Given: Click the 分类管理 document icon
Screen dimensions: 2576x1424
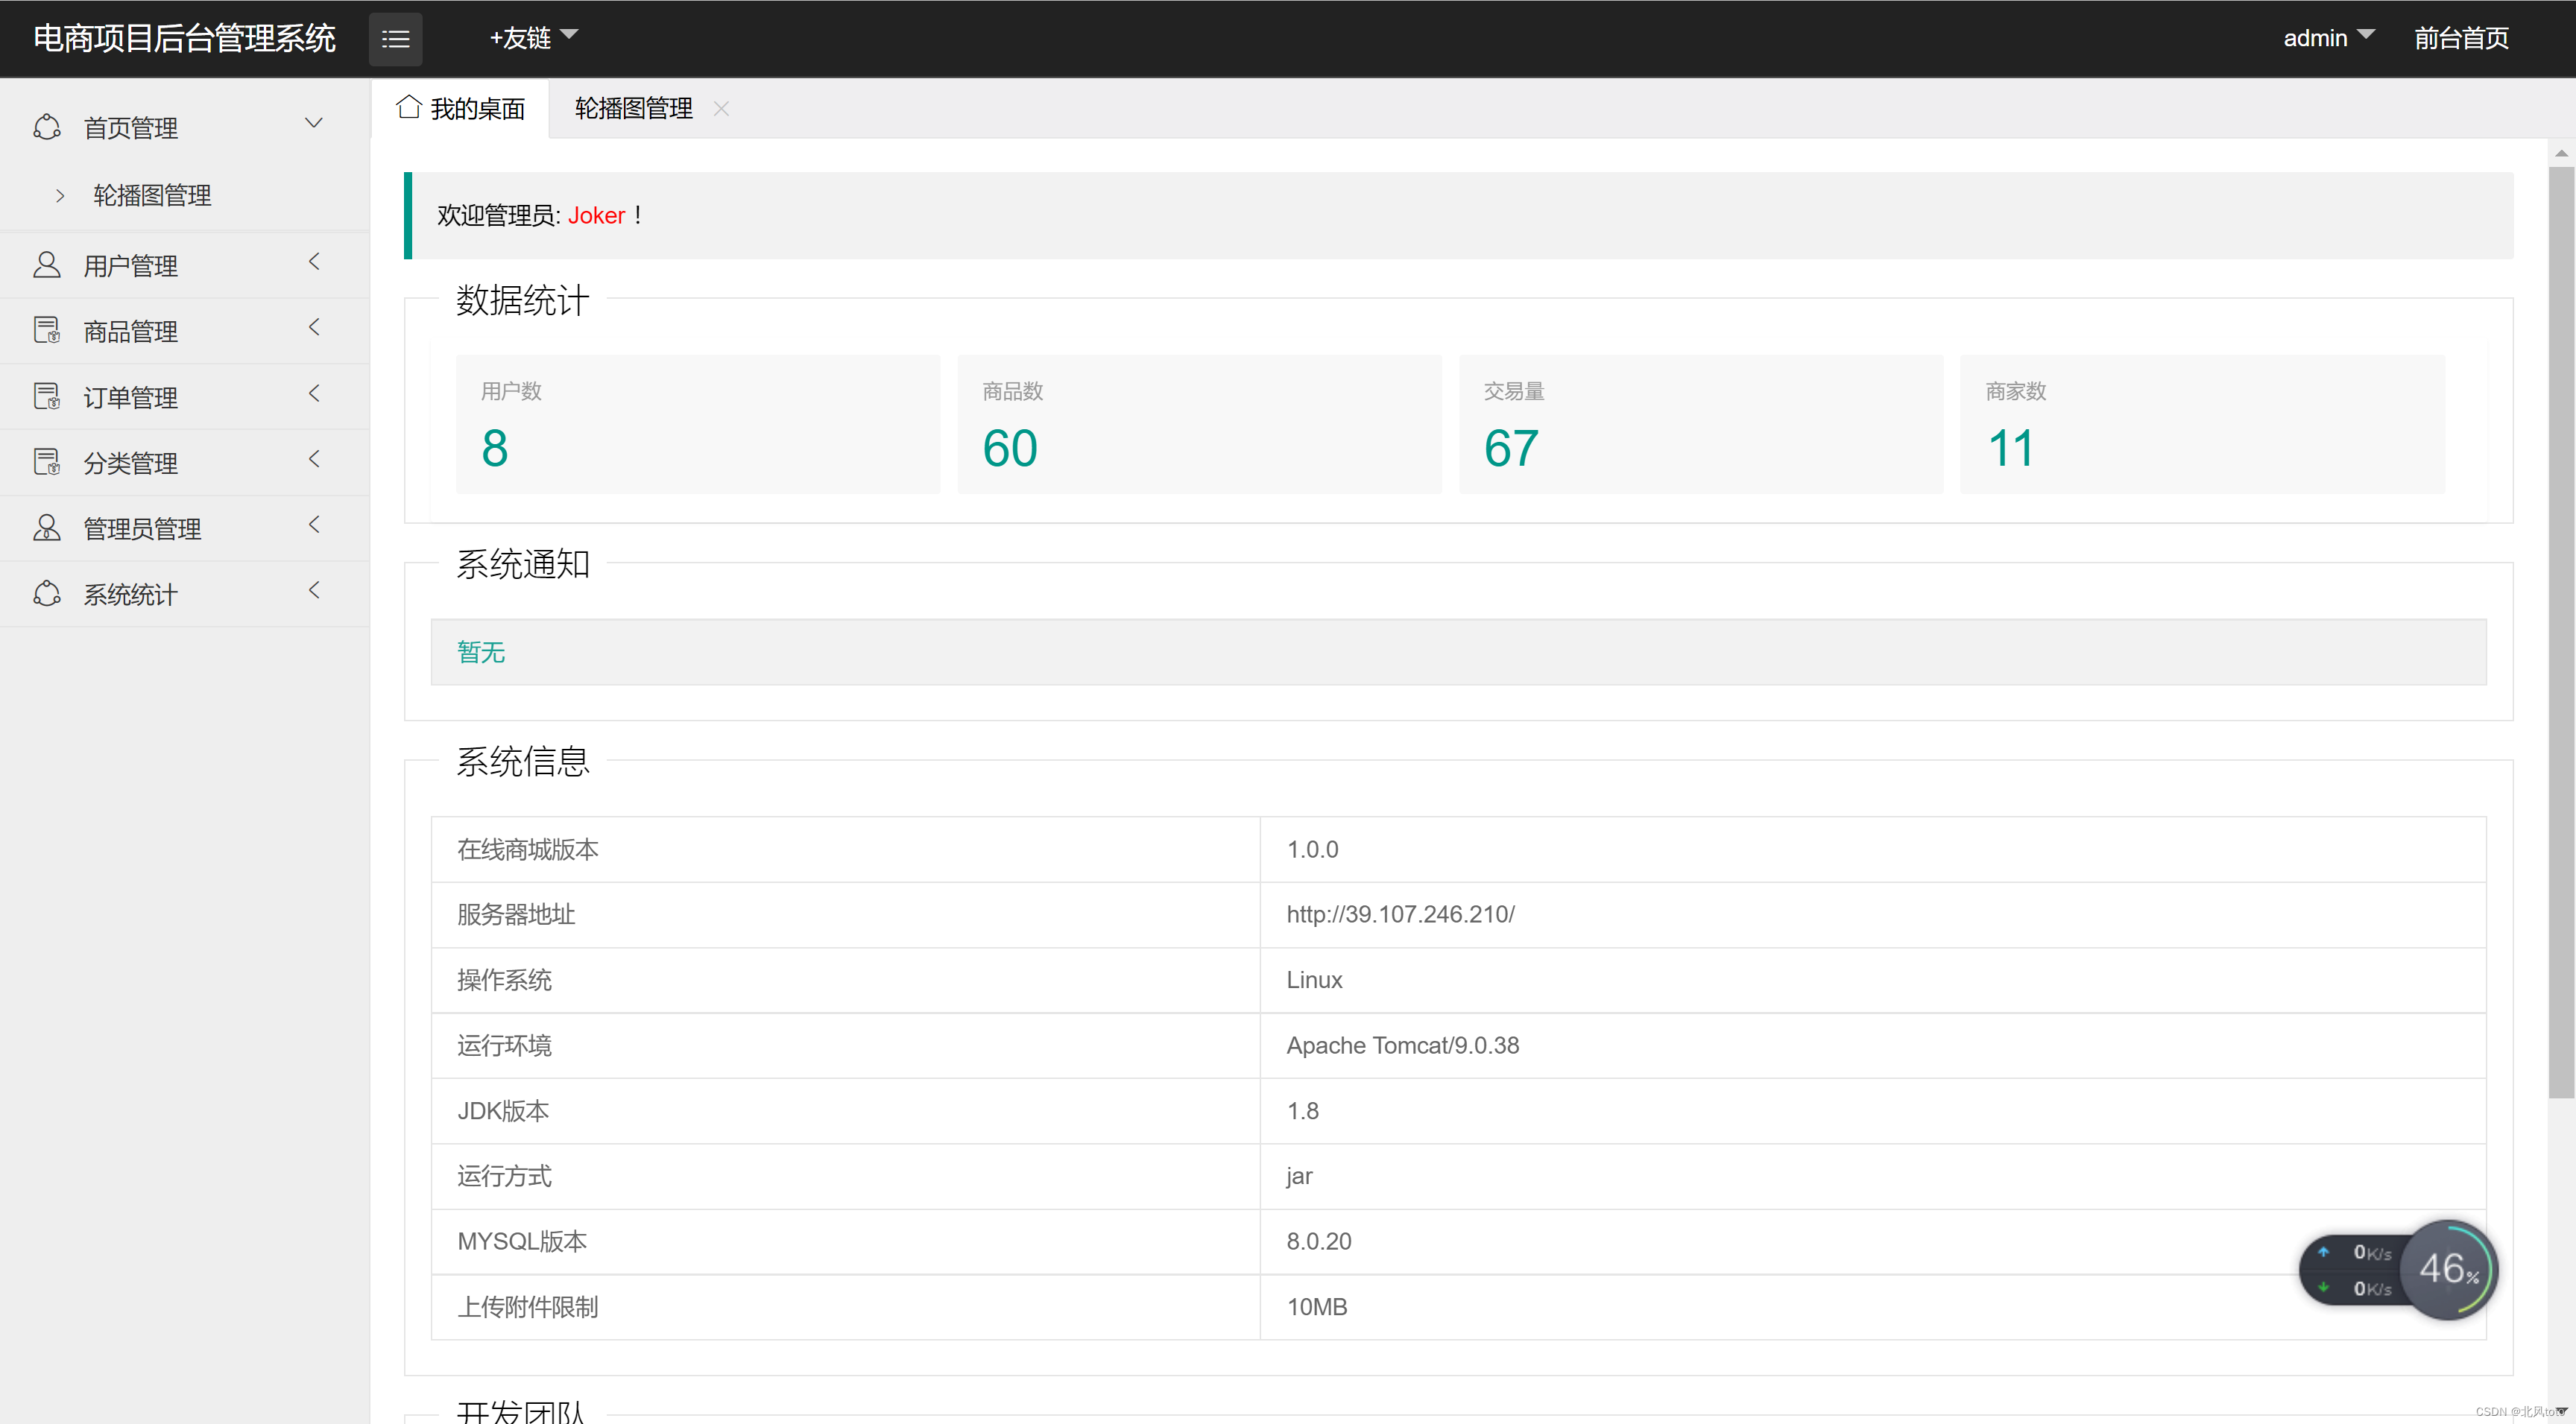Looking at the screenshot, I should click(47, 462).
